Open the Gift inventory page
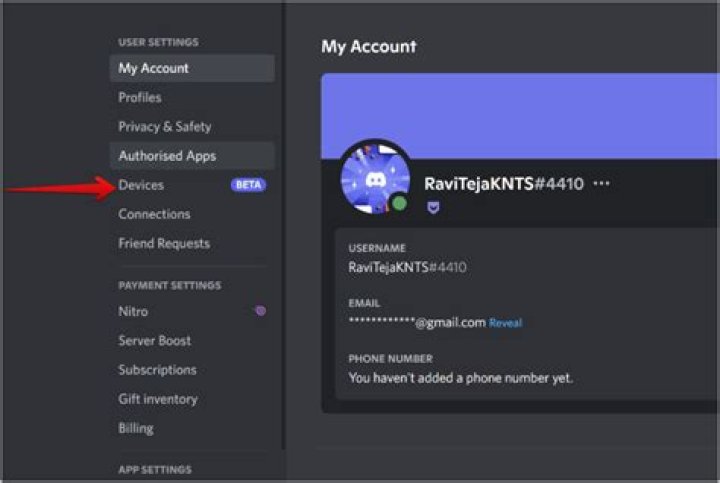This screenshot has width=720, height=483. coord(157,399)
